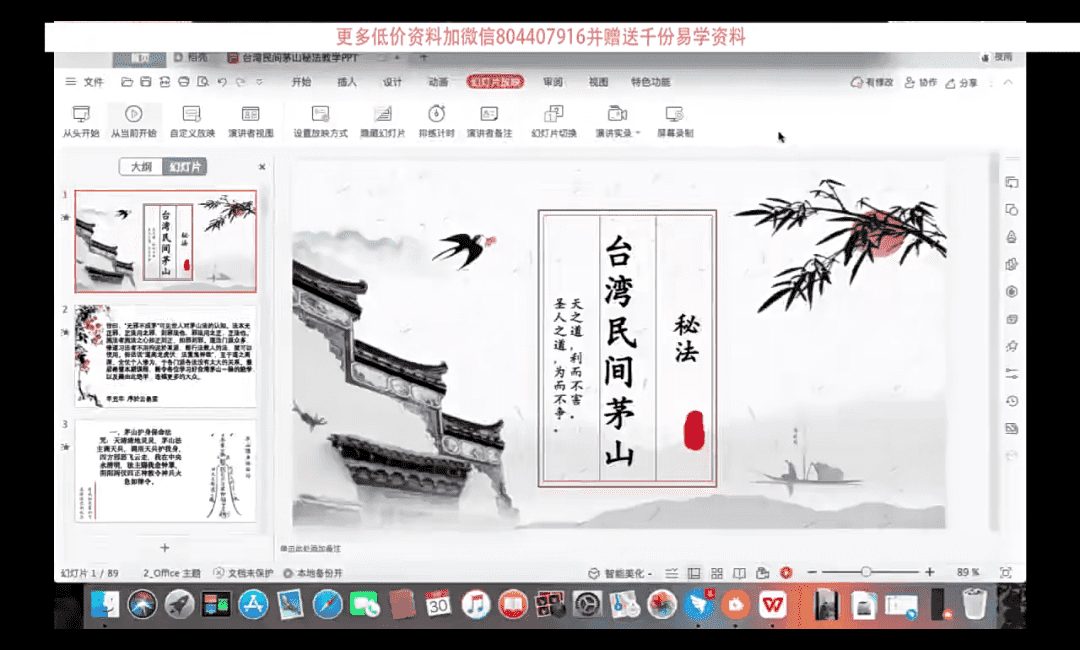1080x650 pixels.
Task: Expand the 智能美化 dropdown in status bar
Action: (x=651, y=574)
